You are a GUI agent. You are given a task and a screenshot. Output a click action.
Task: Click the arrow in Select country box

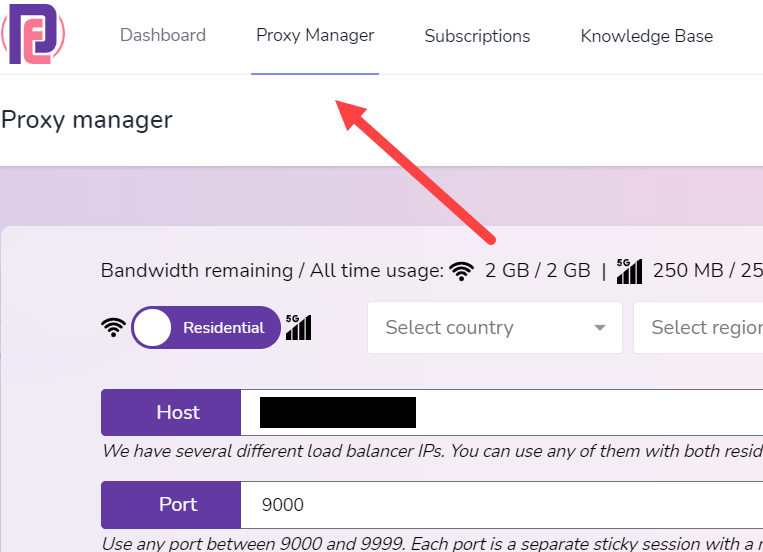tap(600, 328)
